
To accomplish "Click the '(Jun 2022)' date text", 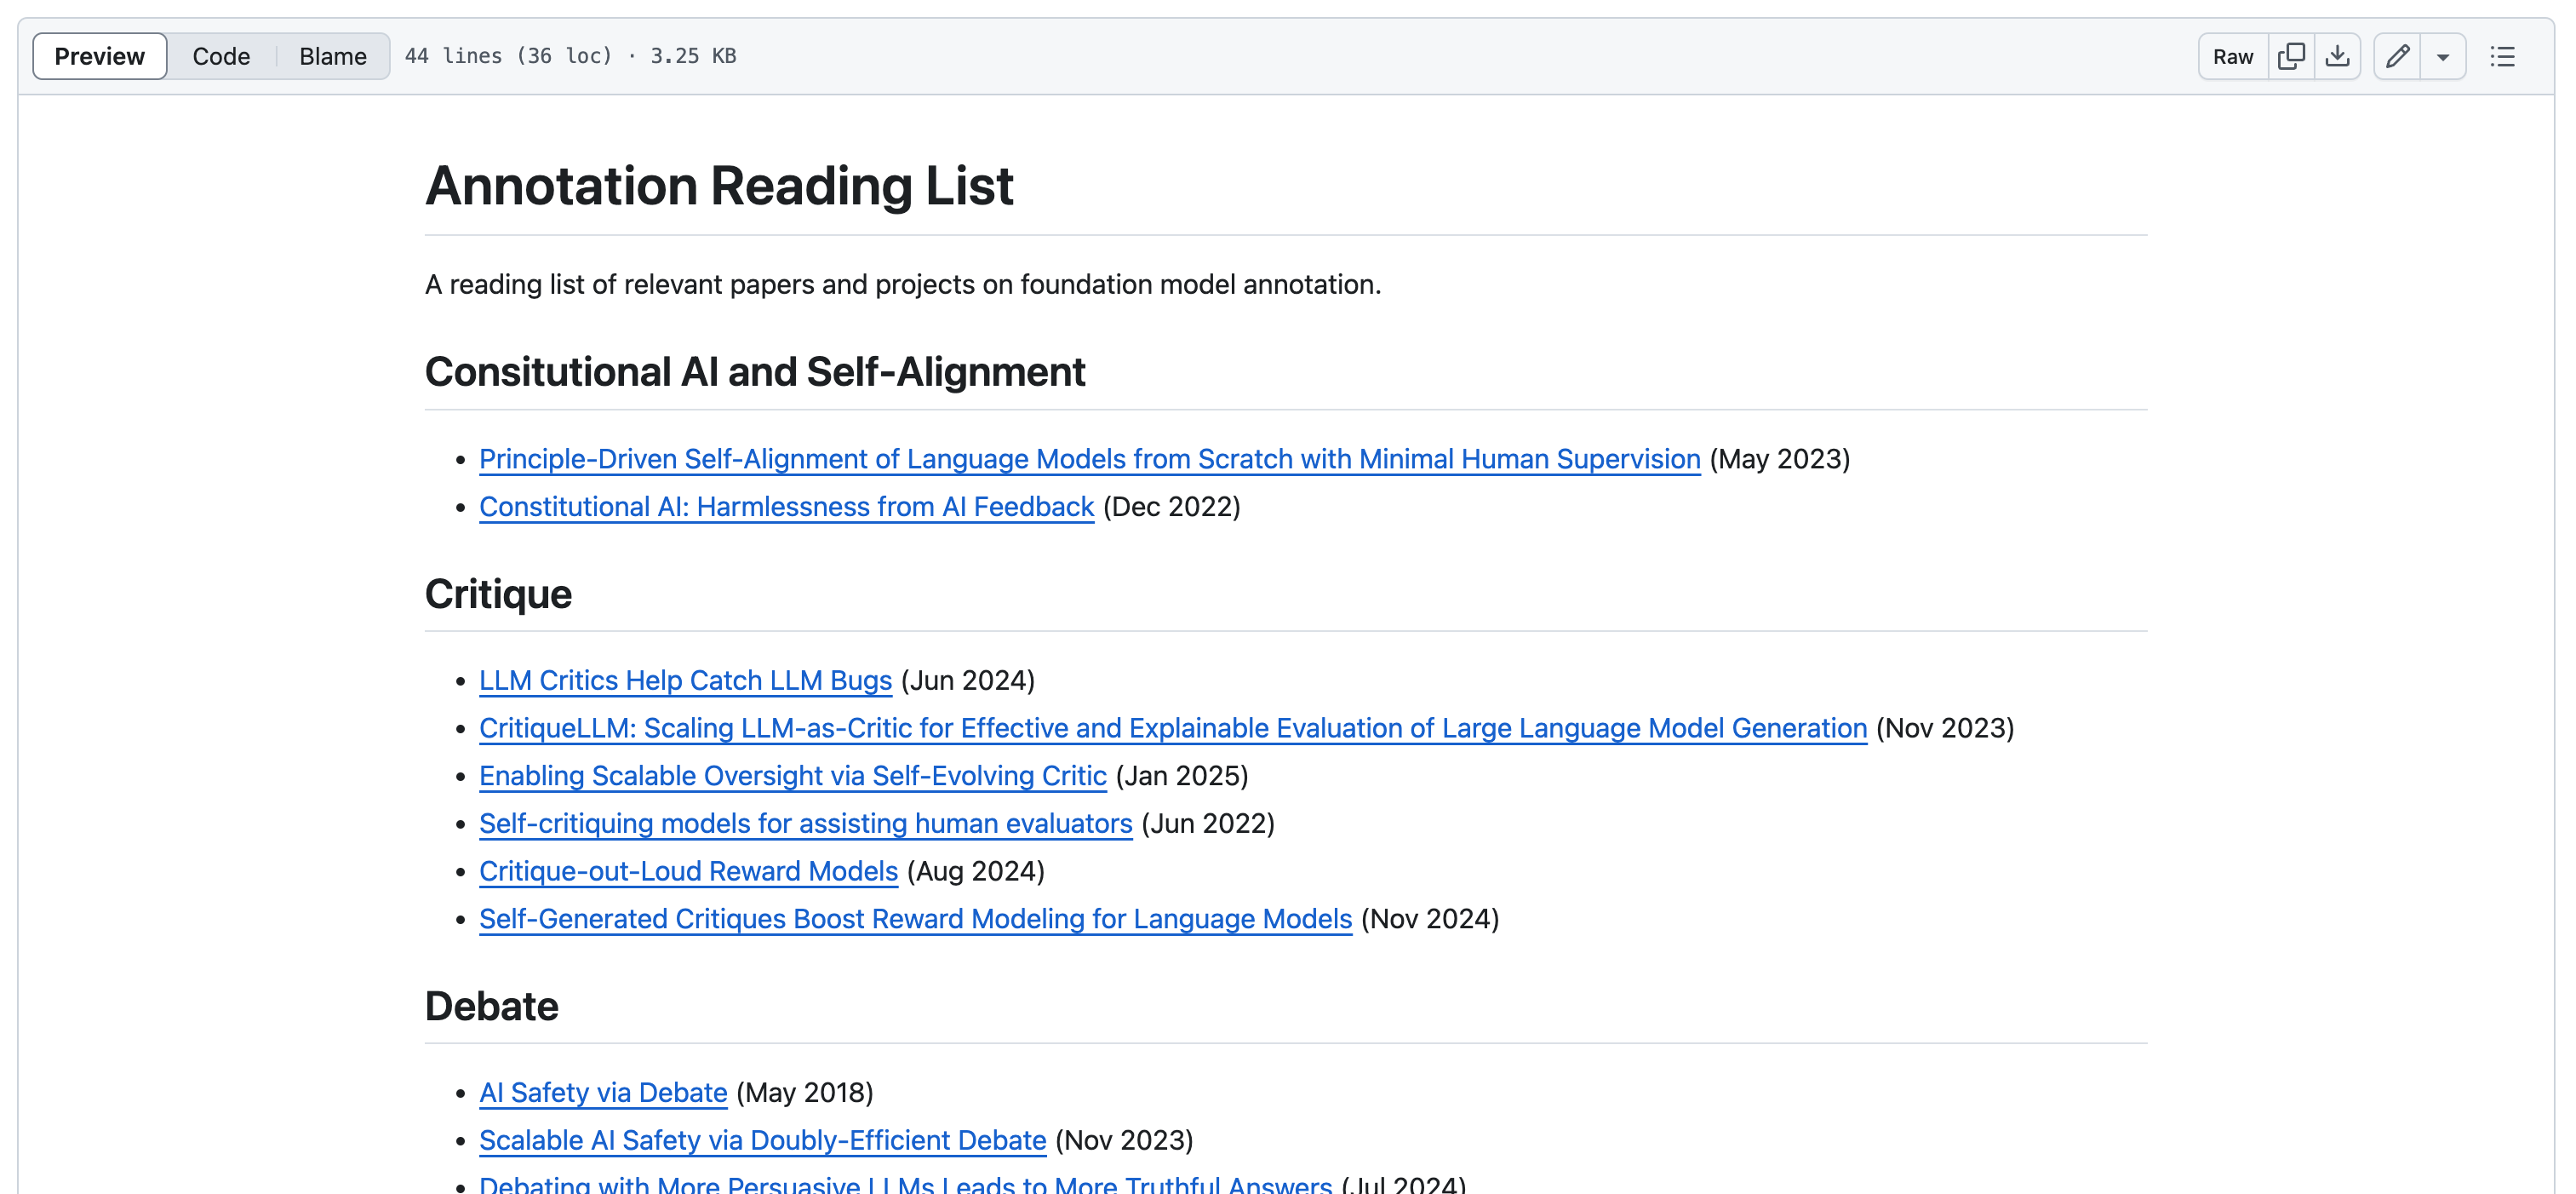I will [1208, 824].
